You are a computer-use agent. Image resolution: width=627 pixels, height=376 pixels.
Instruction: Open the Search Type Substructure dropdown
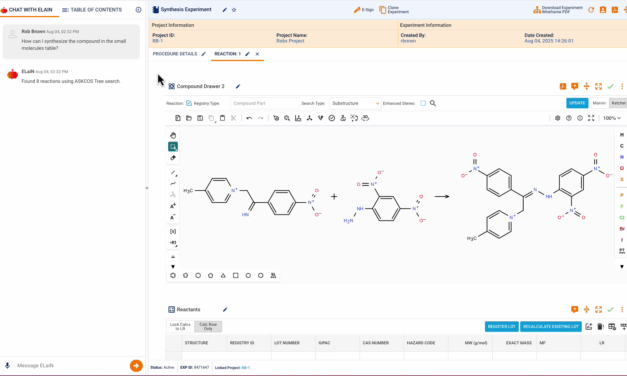point(355,103)
